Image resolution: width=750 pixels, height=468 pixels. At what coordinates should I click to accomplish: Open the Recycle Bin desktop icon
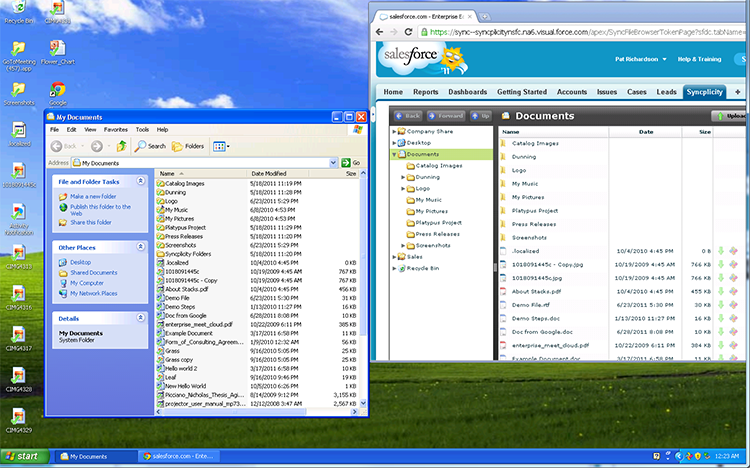[19, 12]
